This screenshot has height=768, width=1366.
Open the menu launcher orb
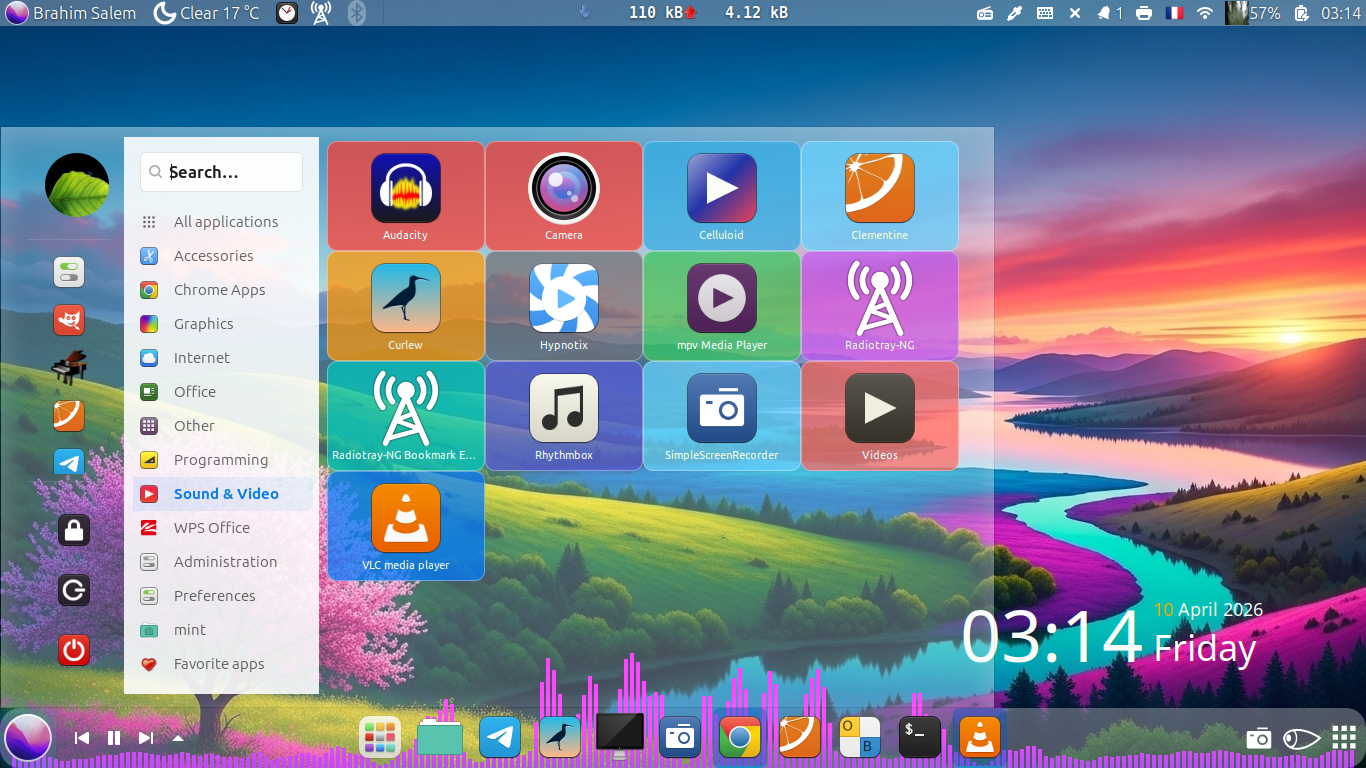click(27, 738)
